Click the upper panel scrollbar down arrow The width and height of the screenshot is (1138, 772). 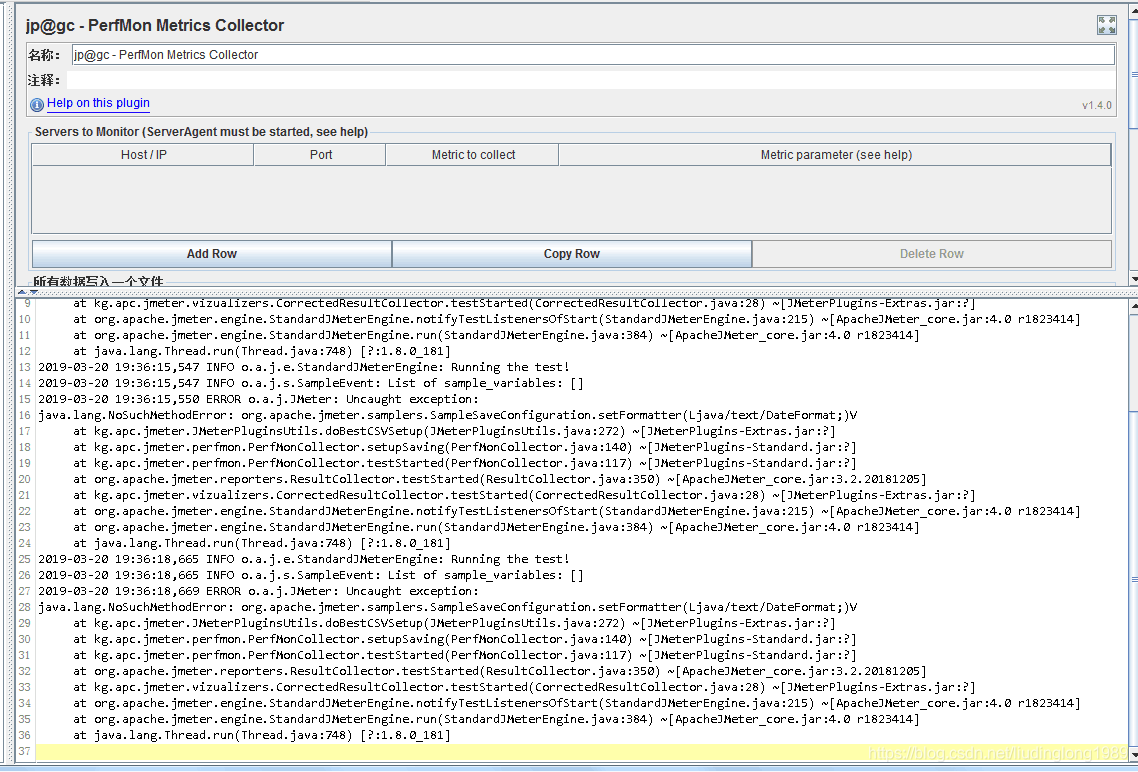(1134, 279)
